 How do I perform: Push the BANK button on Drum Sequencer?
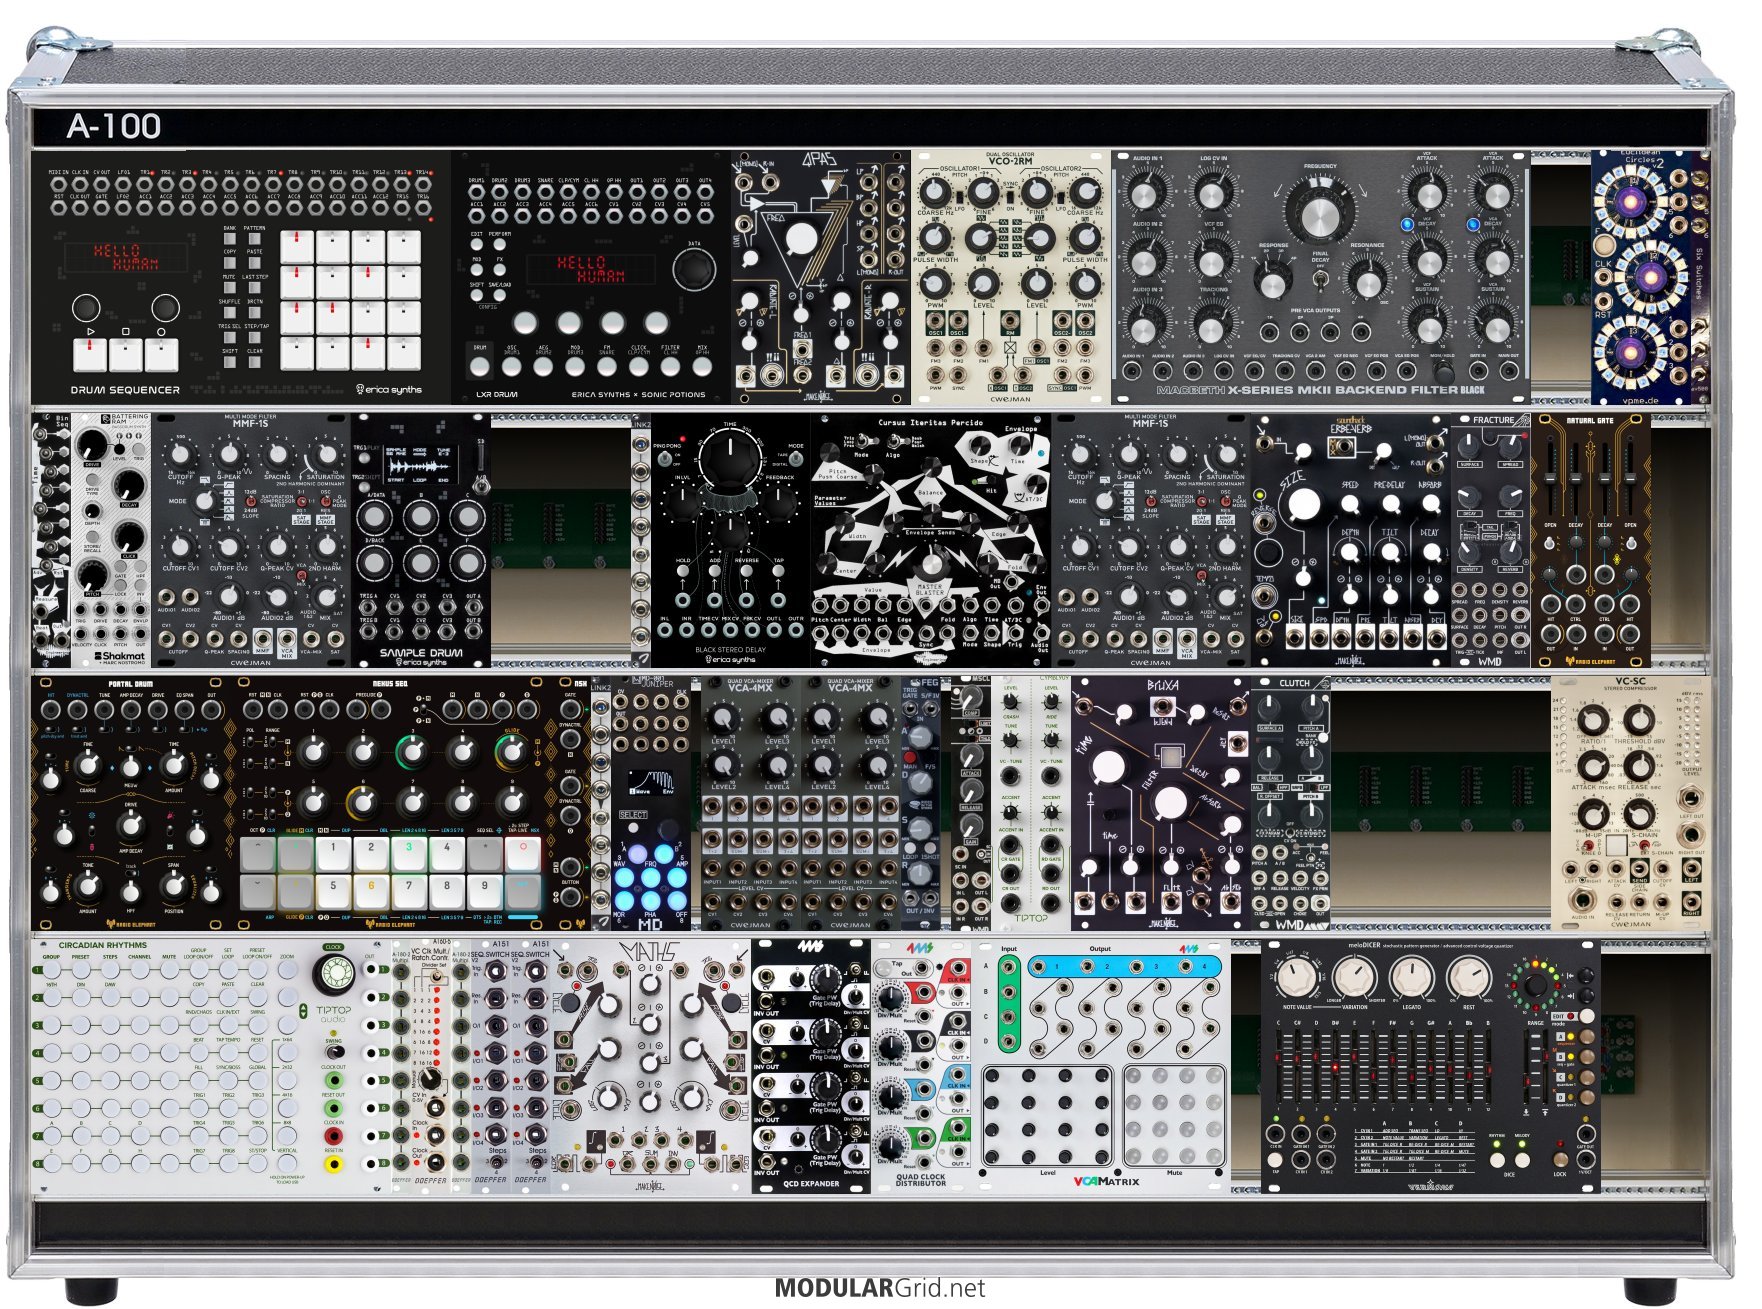point(230,240)
